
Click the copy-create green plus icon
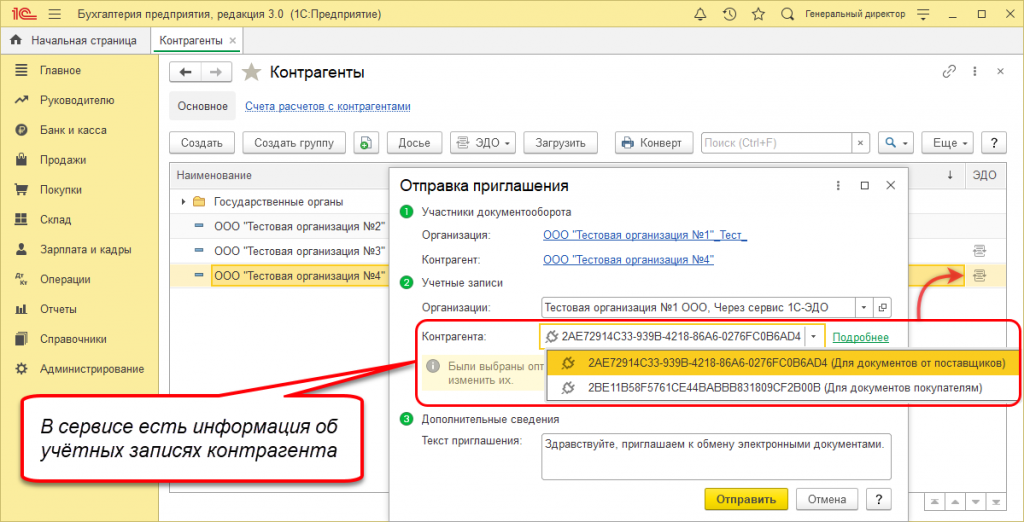(x=366, y=142)
